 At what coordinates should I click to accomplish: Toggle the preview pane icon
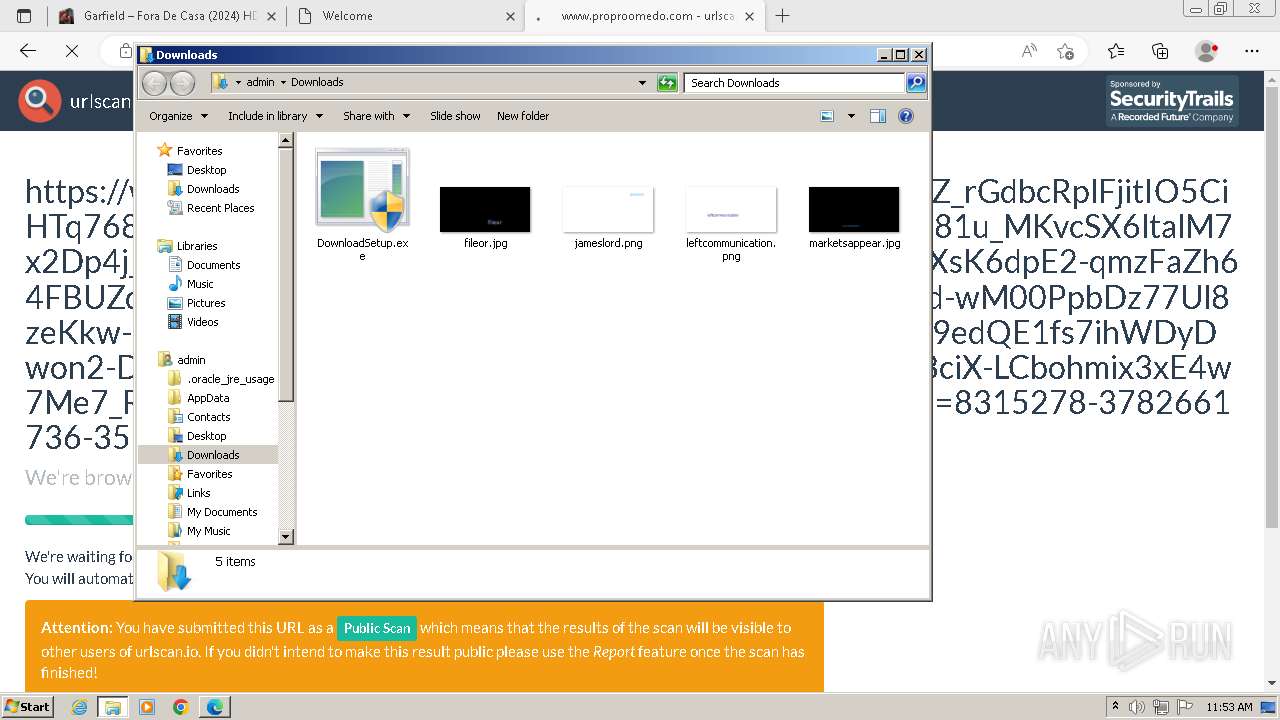coord(878,116)
